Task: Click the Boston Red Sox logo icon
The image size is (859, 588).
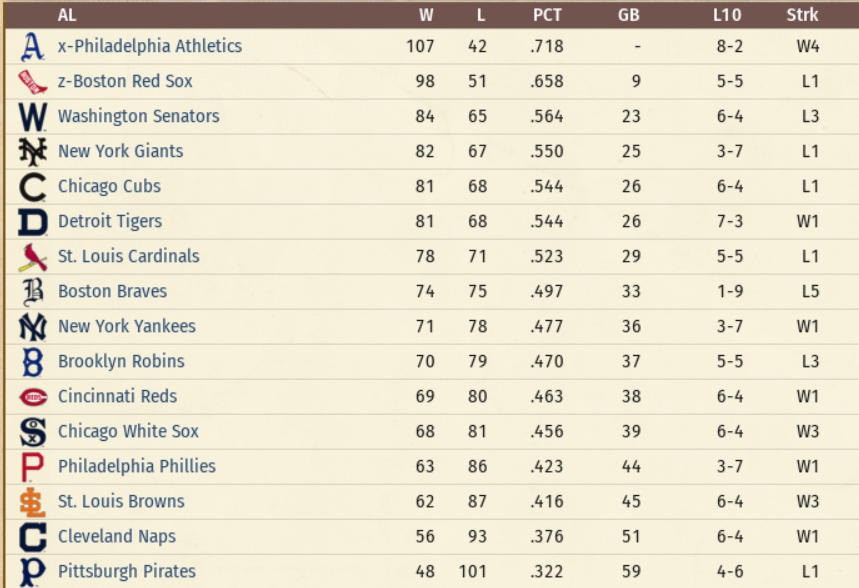Action: click(x=33, y=82)
